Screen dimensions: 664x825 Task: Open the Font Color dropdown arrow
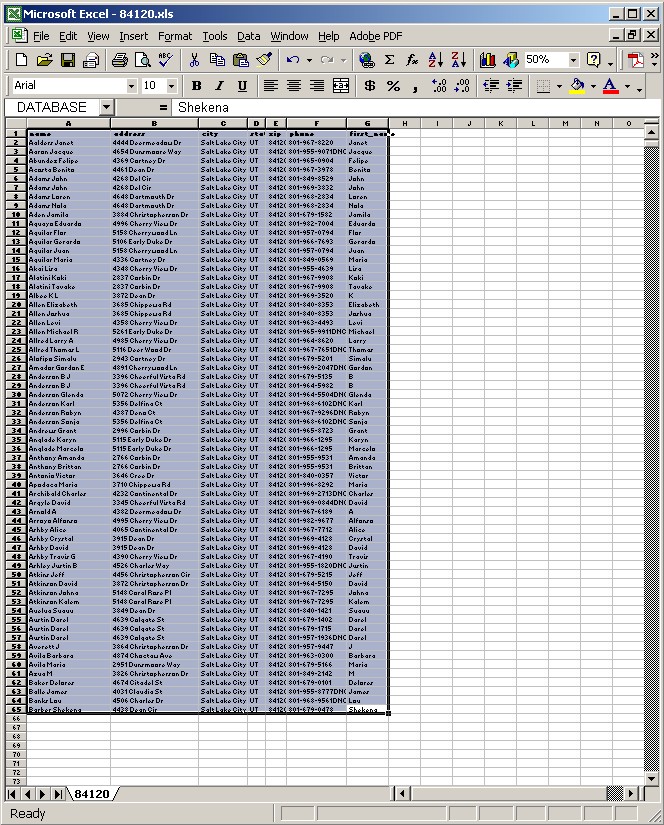[627, 86]
